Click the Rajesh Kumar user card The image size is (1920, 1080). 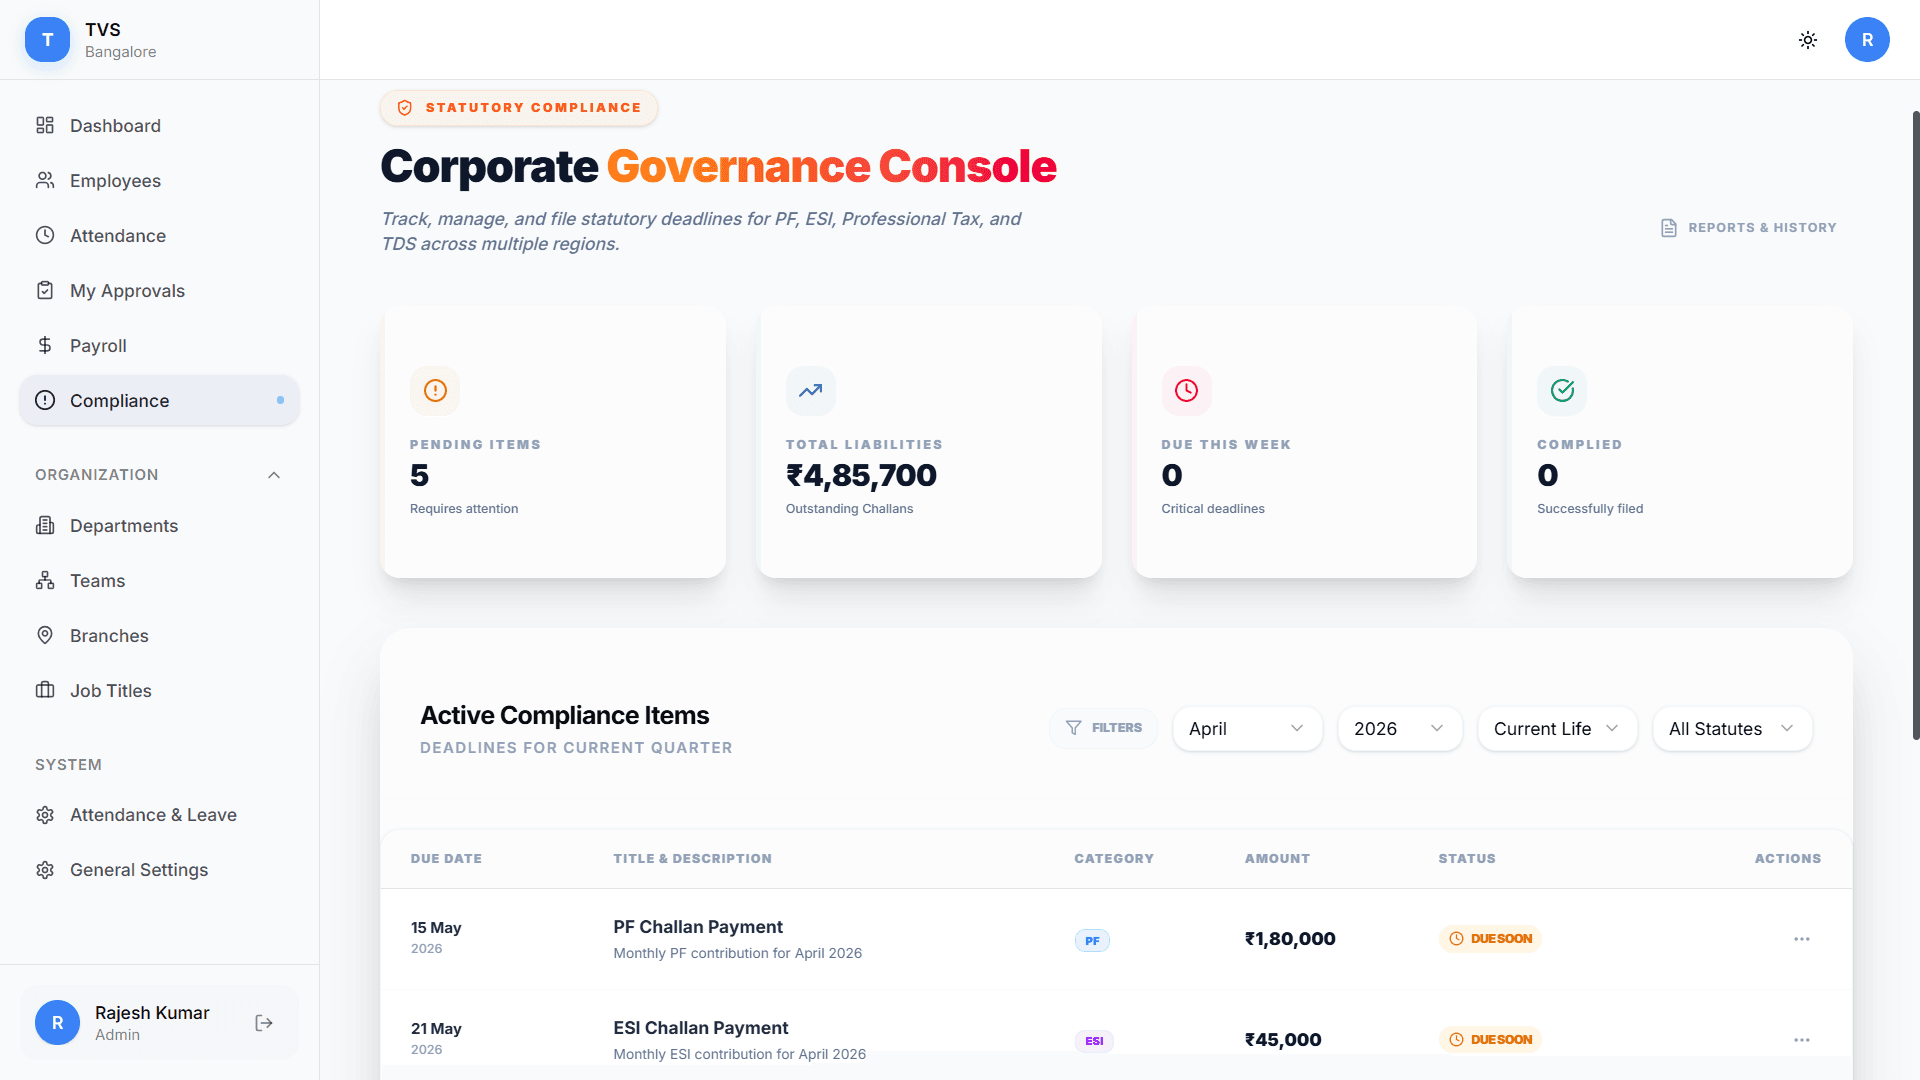(x=159, y=1023)
